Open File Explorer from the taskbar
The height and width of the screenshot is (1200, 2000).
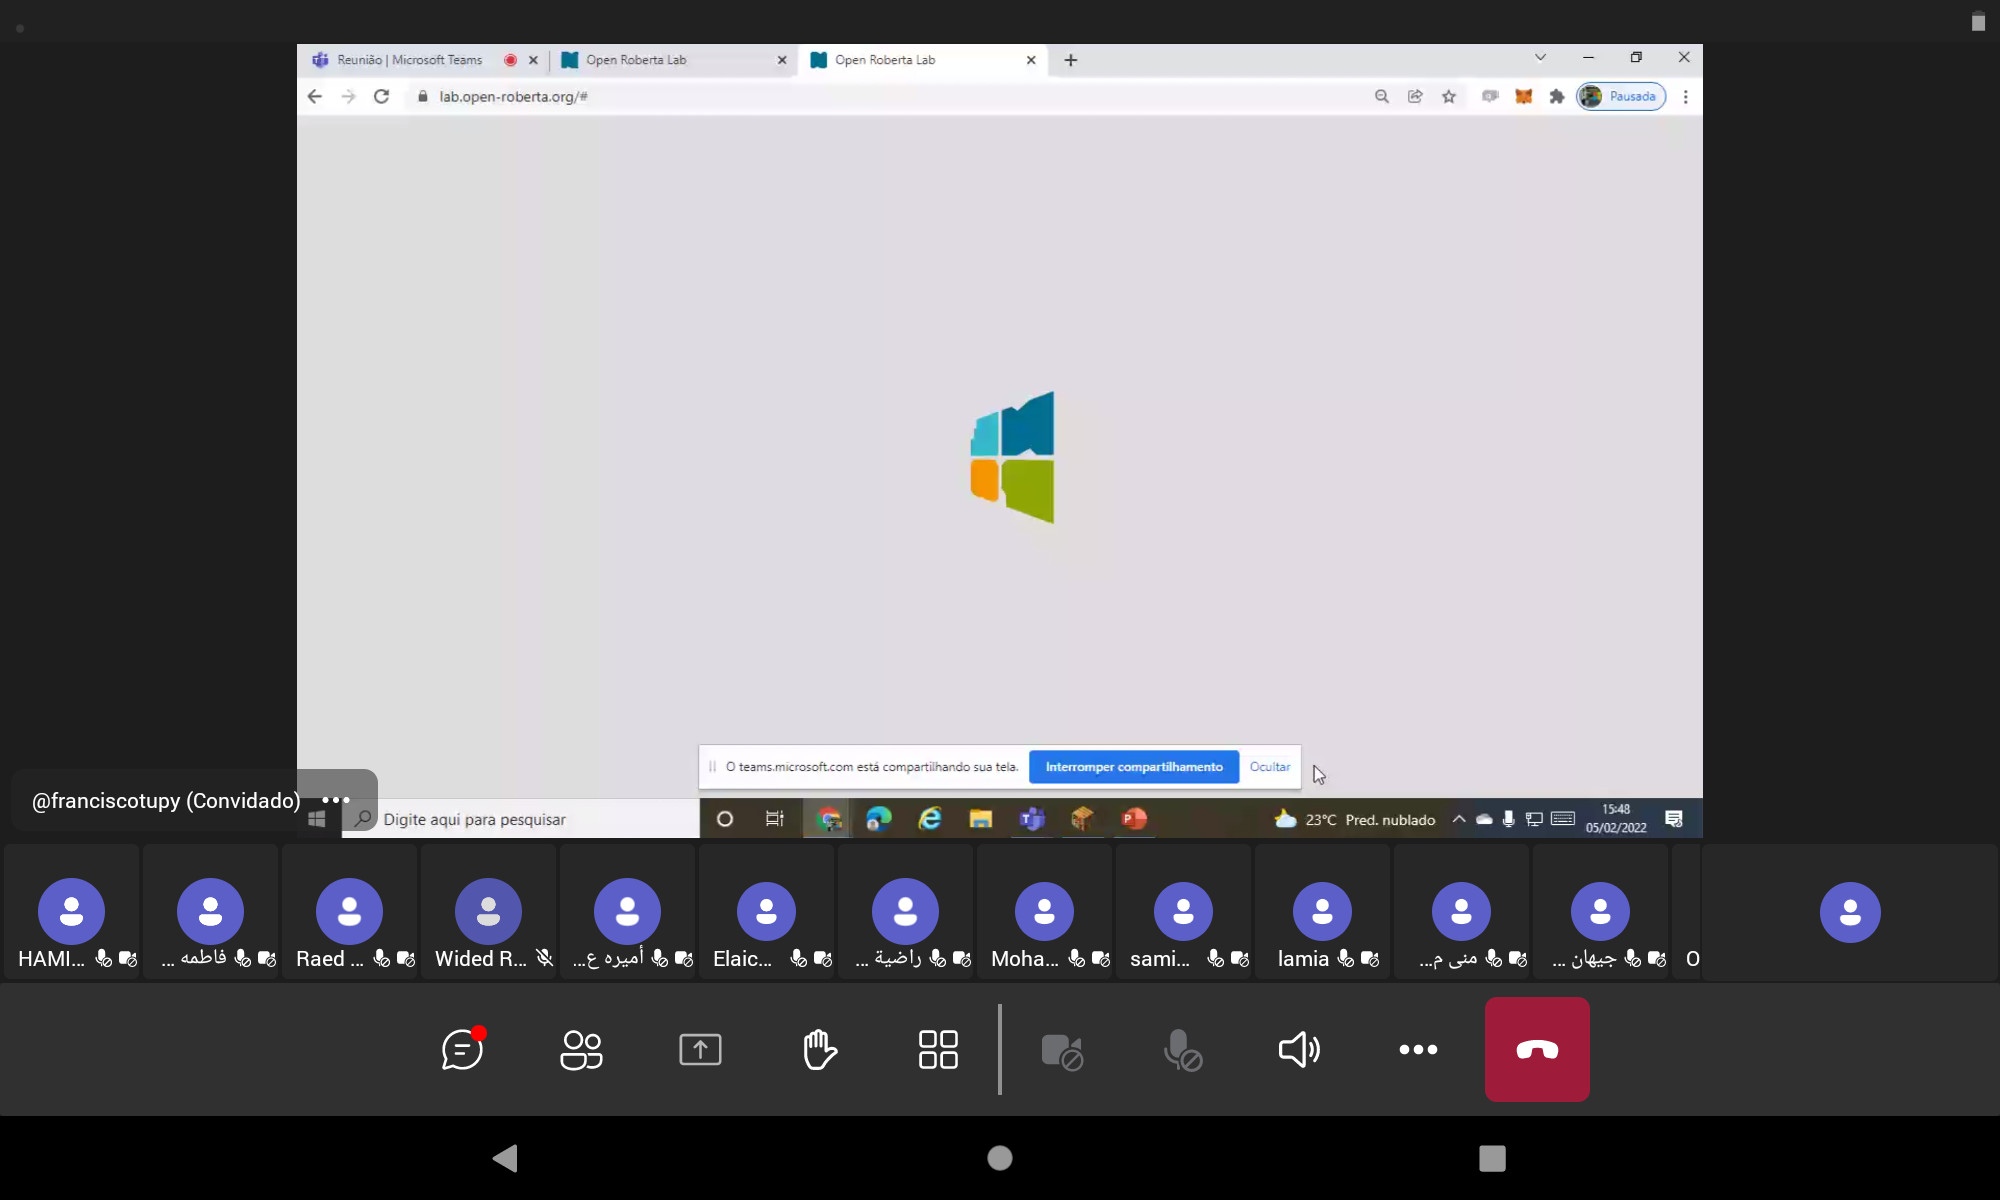(981, 819)
